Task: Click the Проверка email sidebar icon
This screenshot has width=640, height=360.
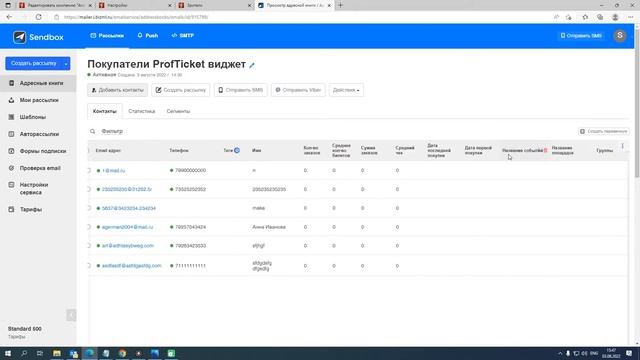Action: pos(11,168)
